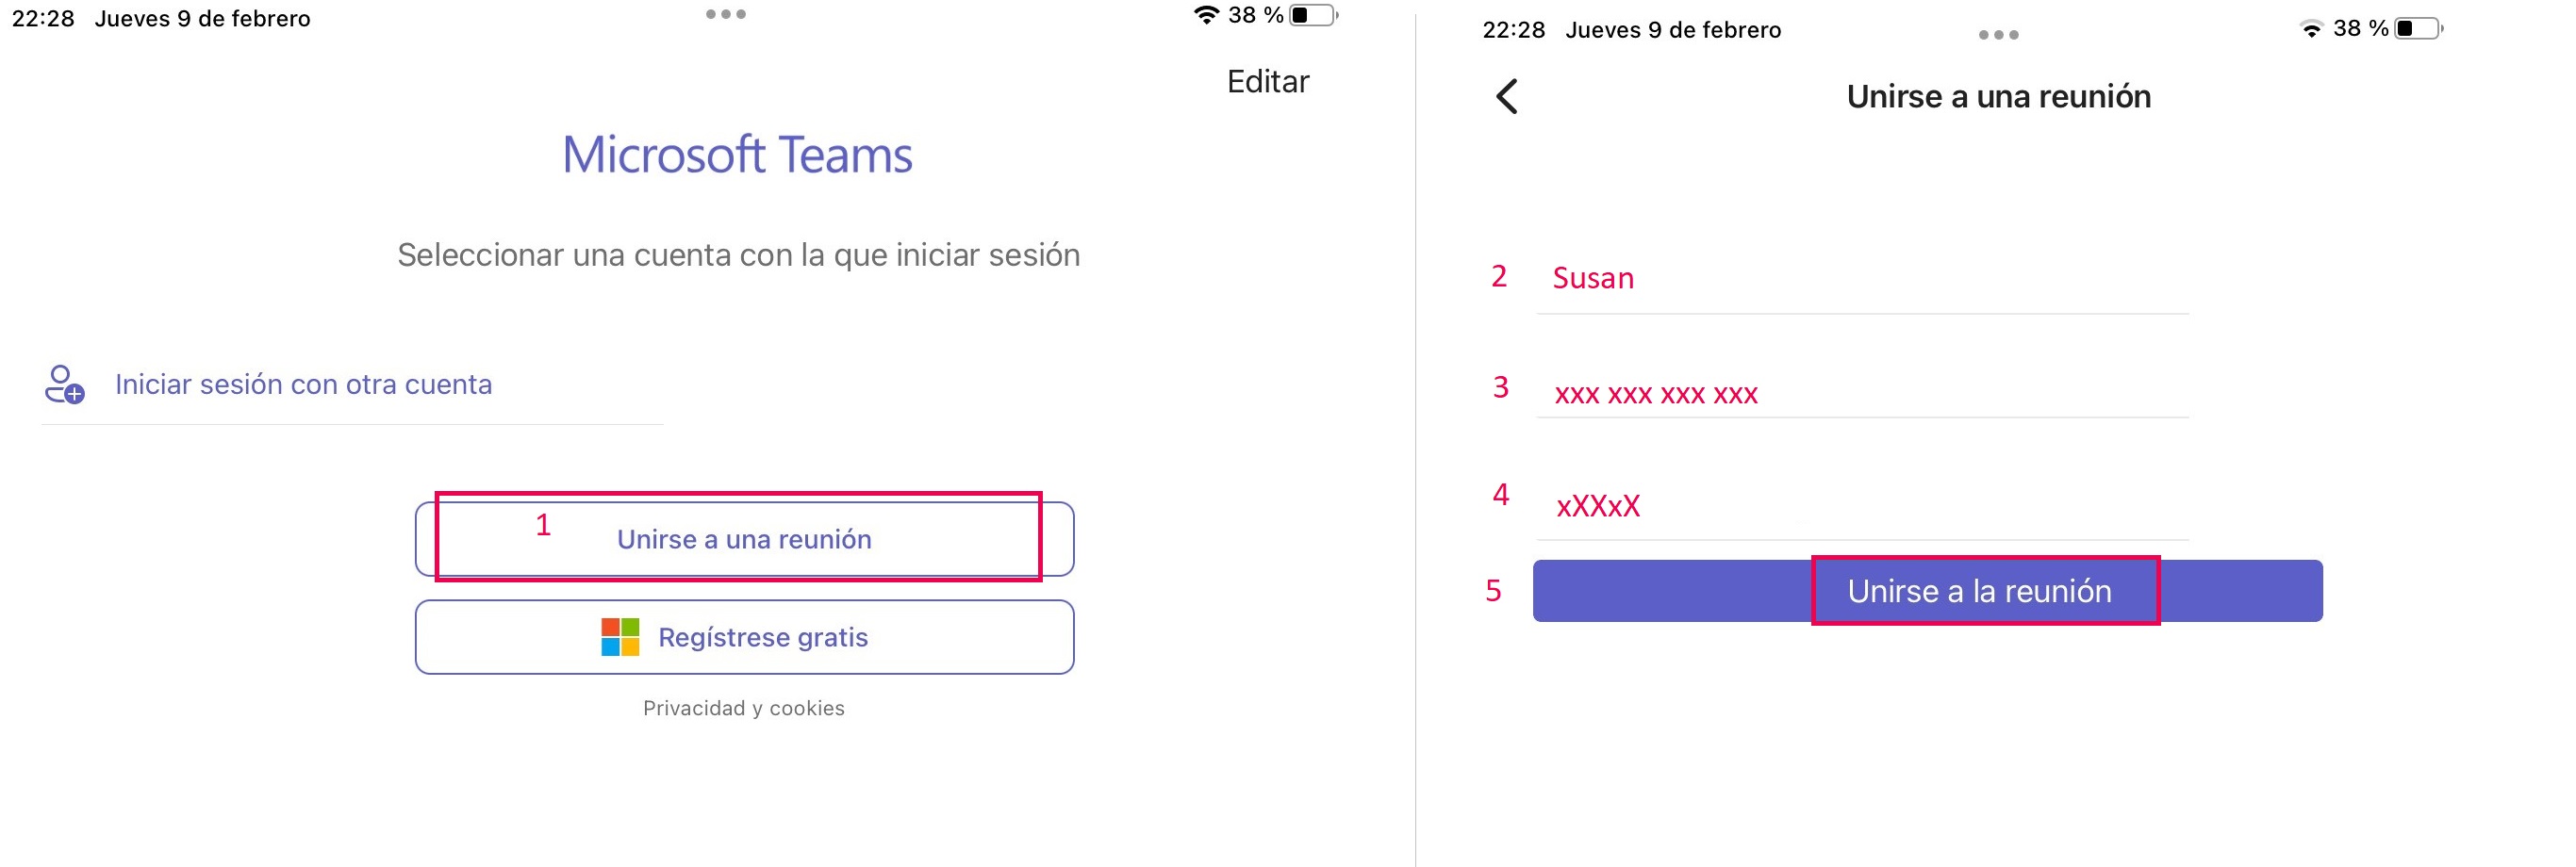Tap the back chevron arrow
Image resolution: width=2576 pixels, height=867 pixels.
[1506, 97]
